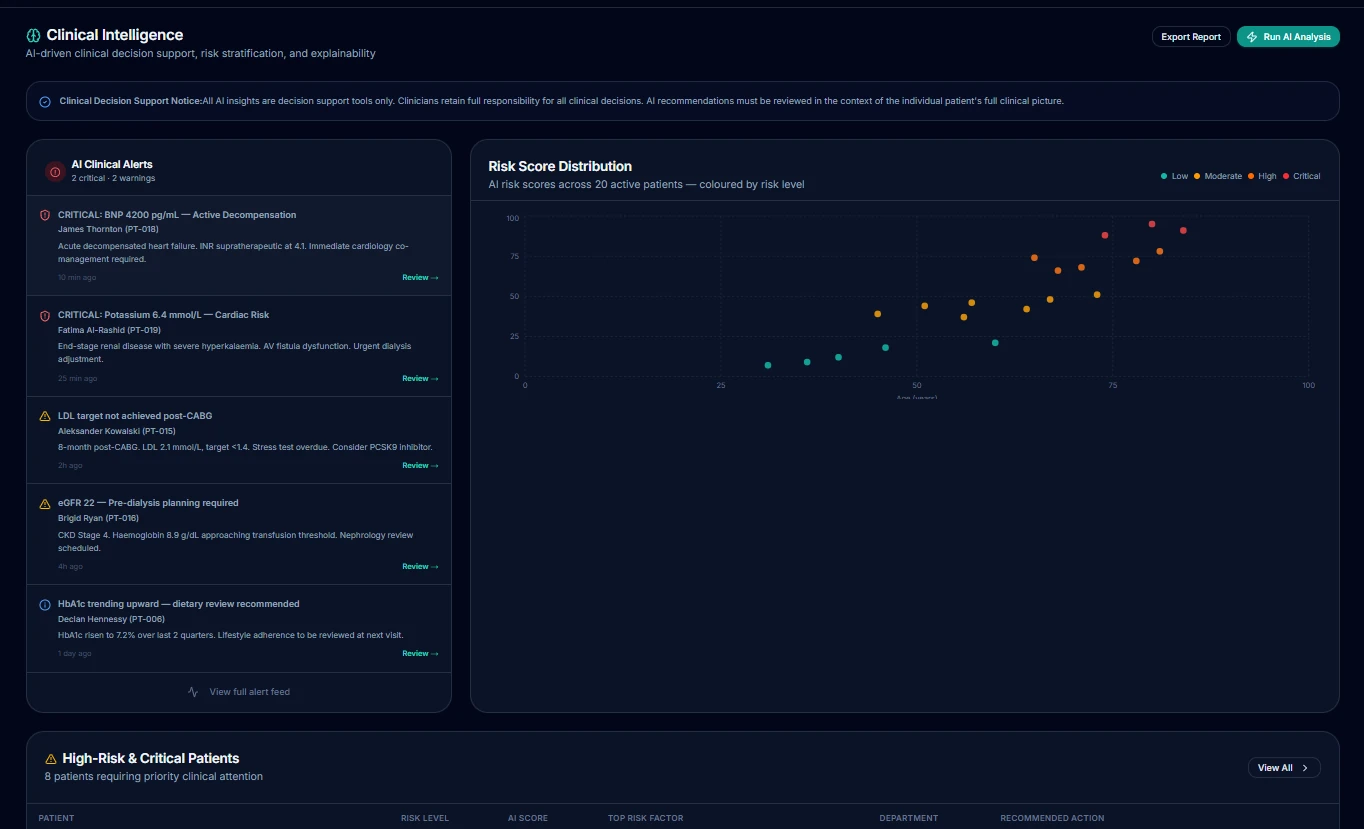
Task: Click the pulse icon beside View full alert feed
Action: [193, 692]
